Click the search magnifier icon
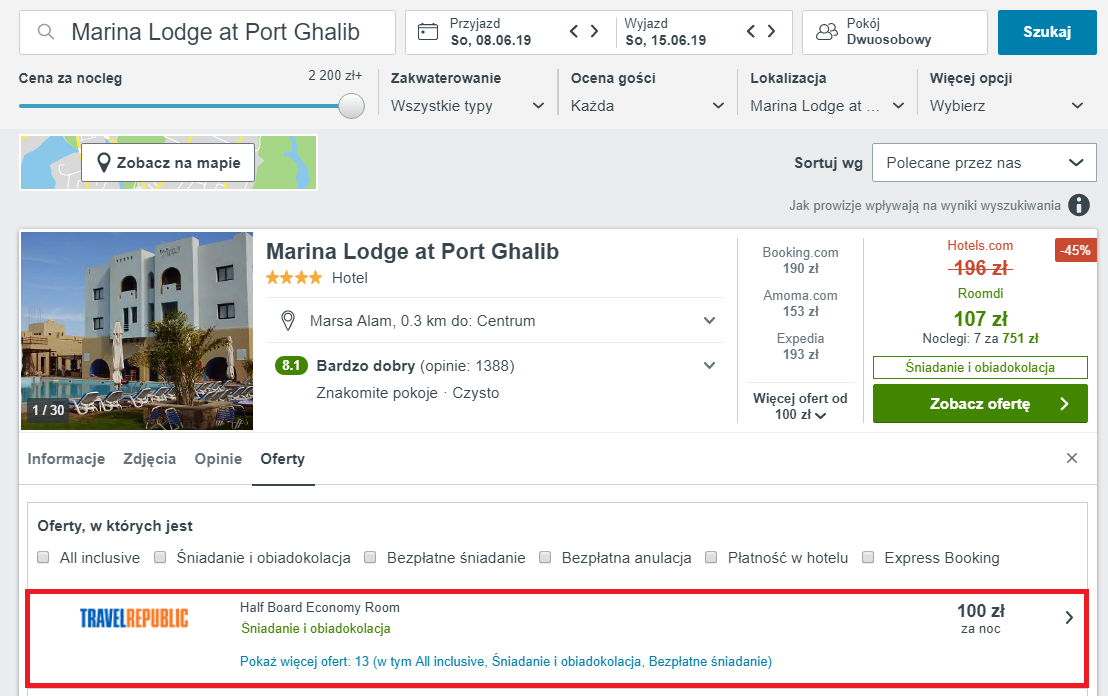The image size is (1108, 696). [x=45, y=33]
